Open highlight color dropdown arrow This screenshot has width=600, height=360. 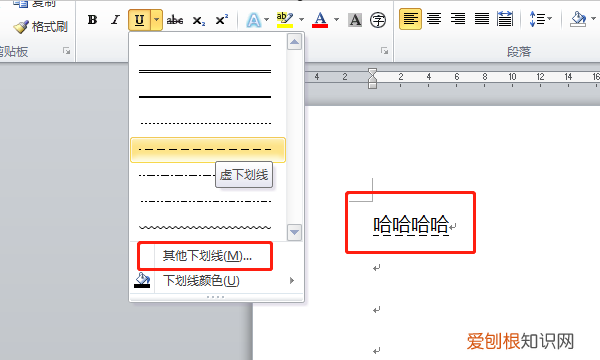[302, 19]
